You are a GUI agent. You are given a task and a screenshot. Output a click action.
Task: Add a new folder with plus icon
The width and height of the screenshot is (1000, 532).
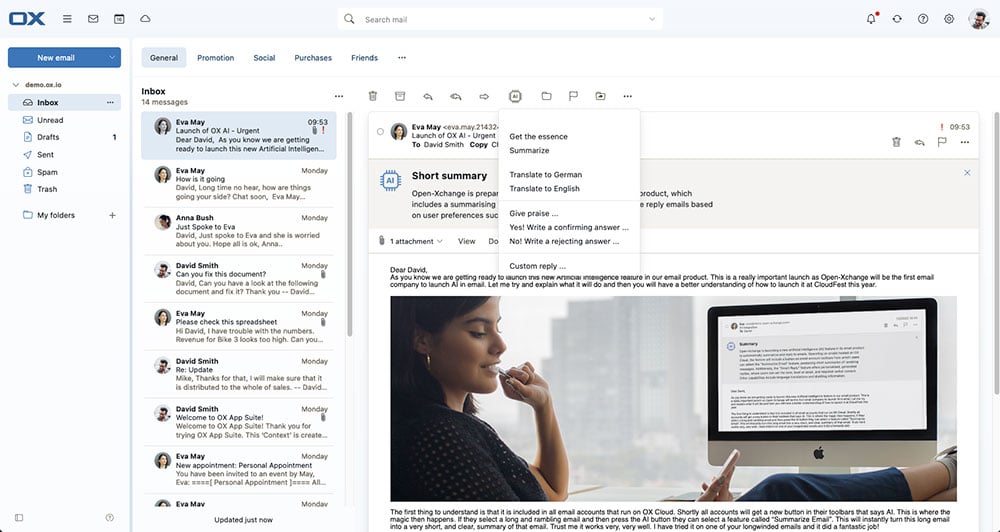[112, 216]
